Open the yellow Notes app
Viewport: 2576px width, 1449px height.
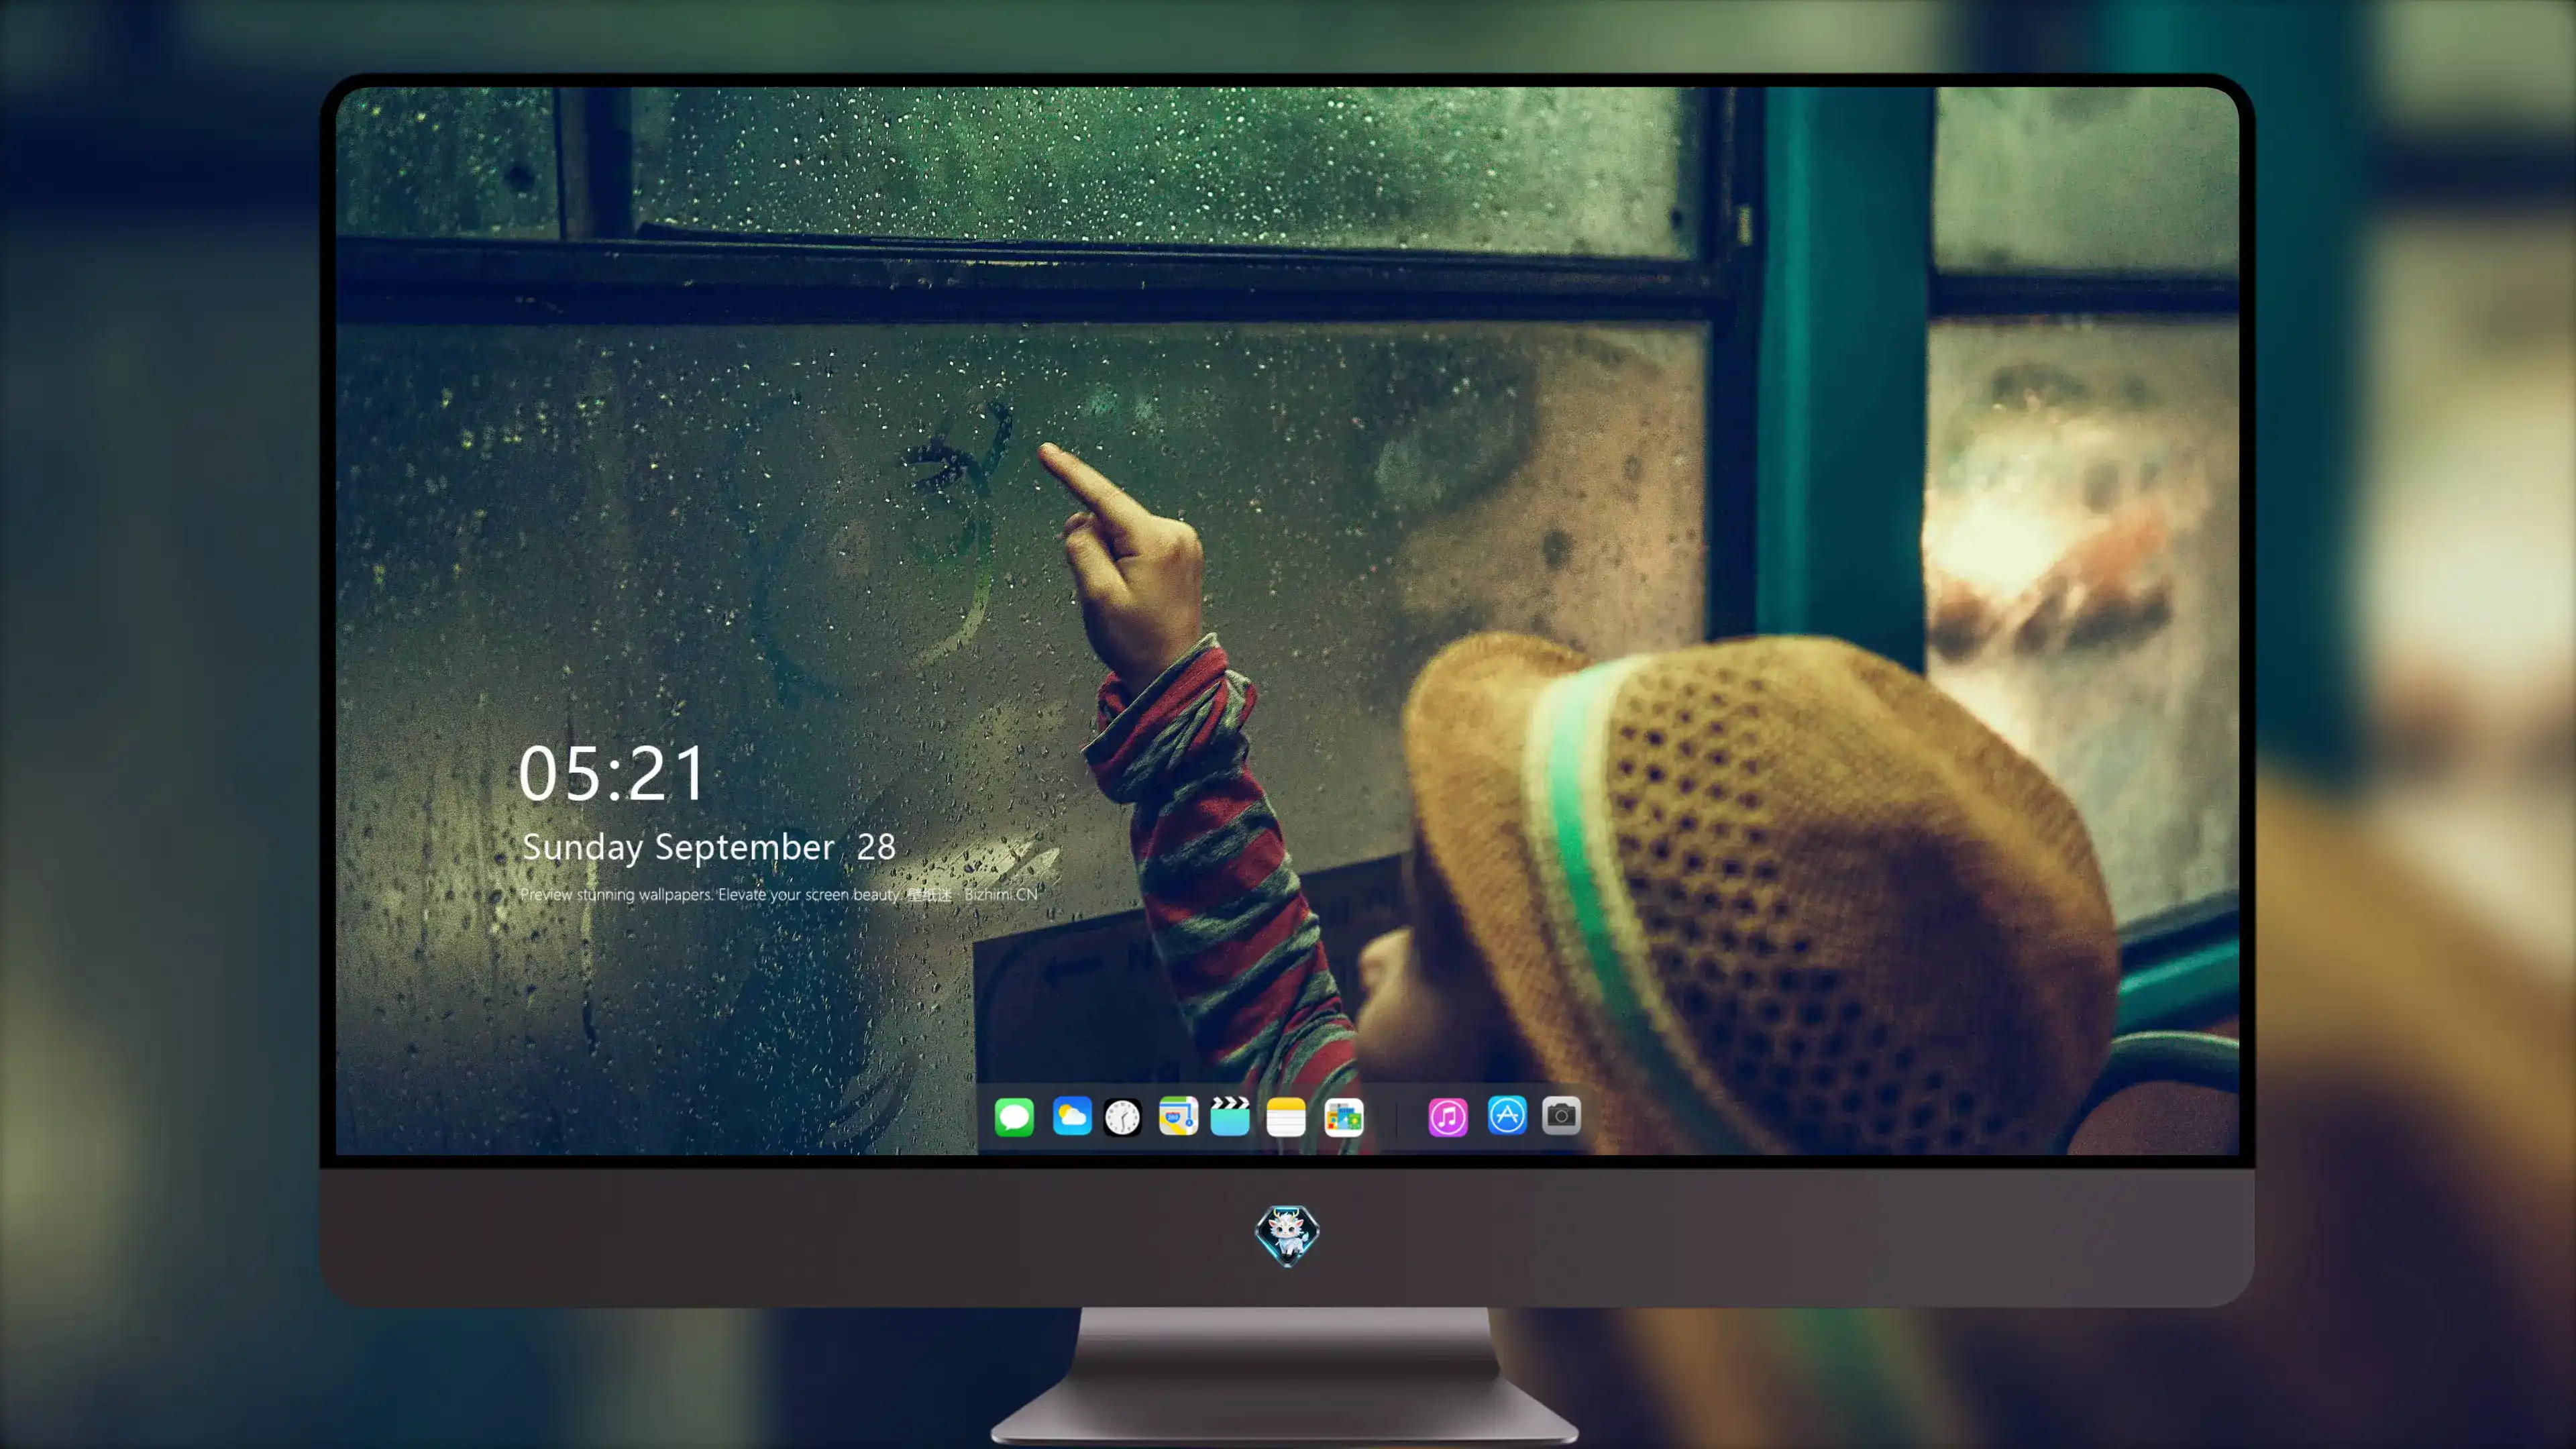click(x=1286, y=1117)
